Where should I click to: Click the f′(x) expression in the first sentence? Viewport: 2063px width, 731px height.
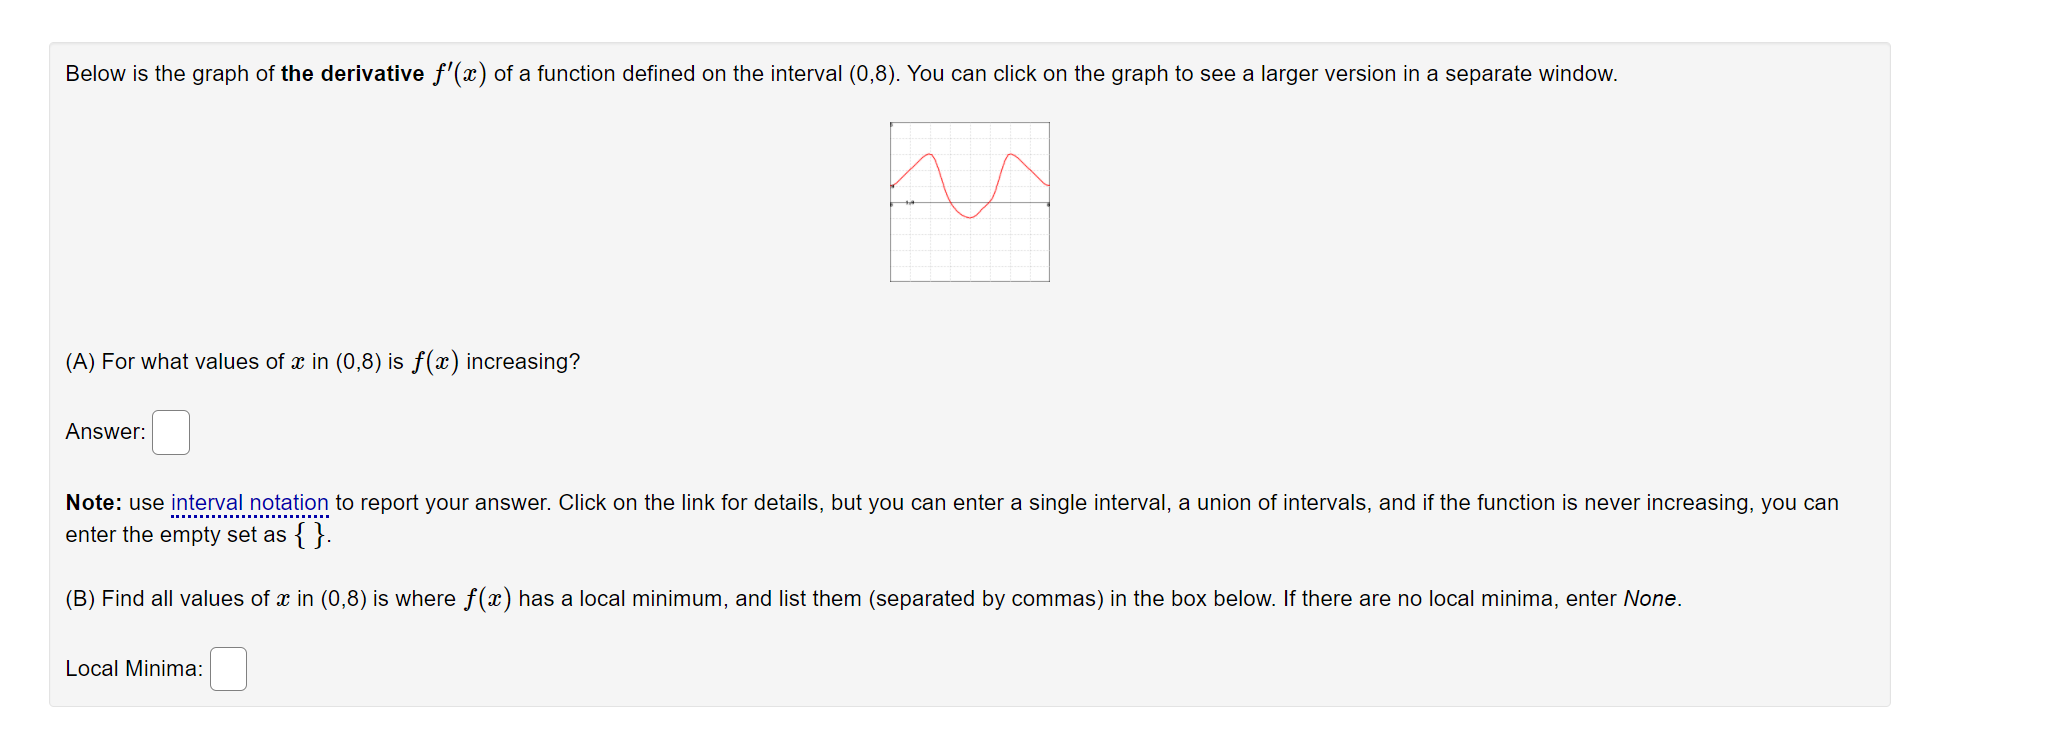point(460,74)
